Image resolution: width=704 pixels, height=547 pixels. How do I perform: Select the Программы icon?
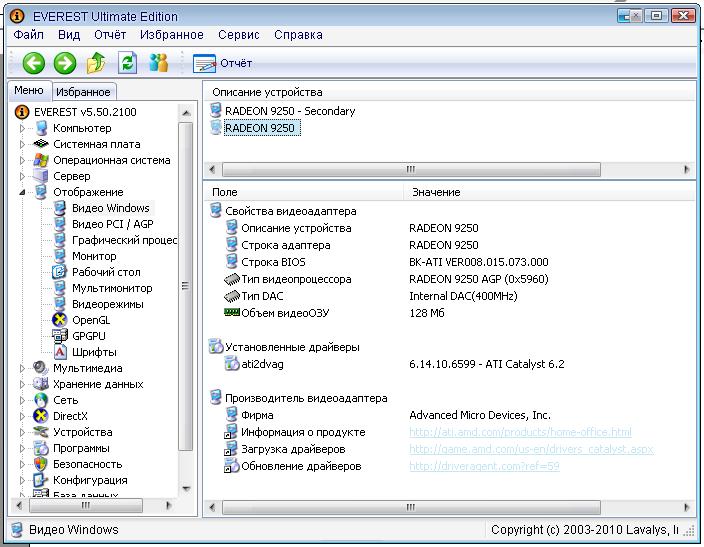pos(41,448)
